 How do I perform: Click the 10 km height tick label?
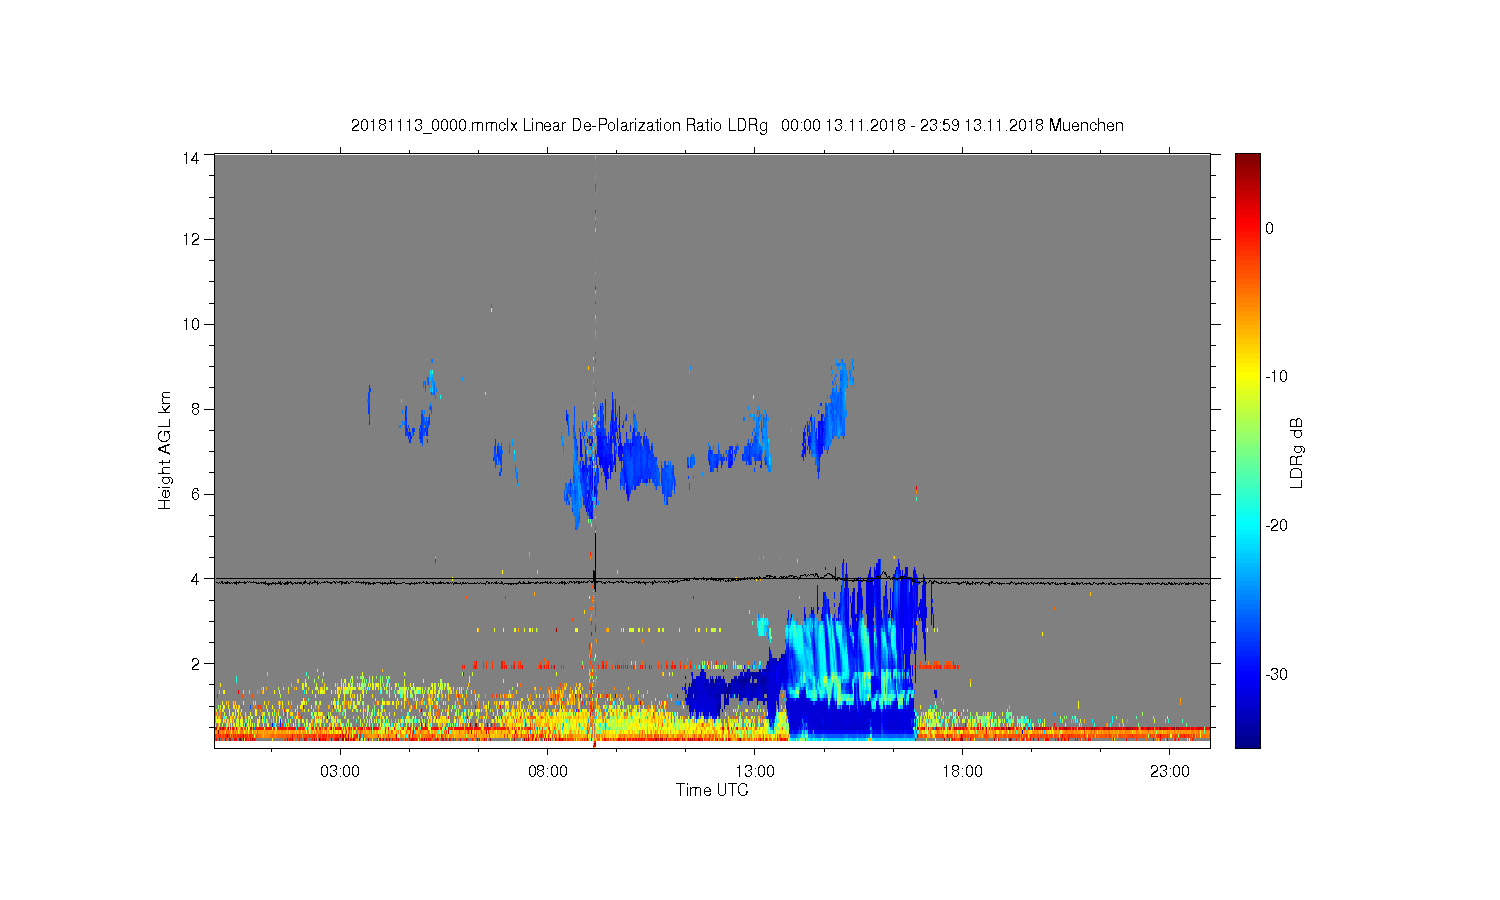pos(190,324)
